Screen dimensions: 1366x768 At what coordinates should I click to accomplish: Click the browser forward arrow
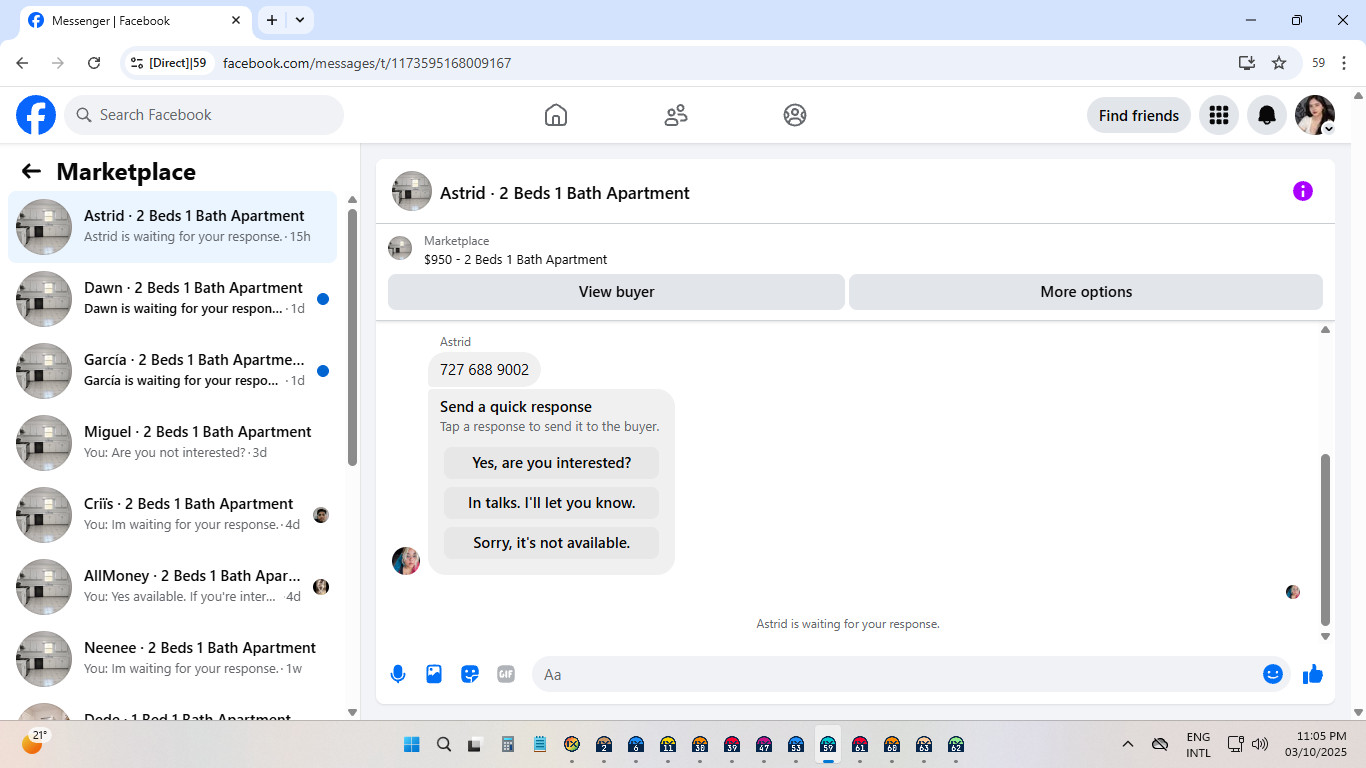(x=58, y=63)
